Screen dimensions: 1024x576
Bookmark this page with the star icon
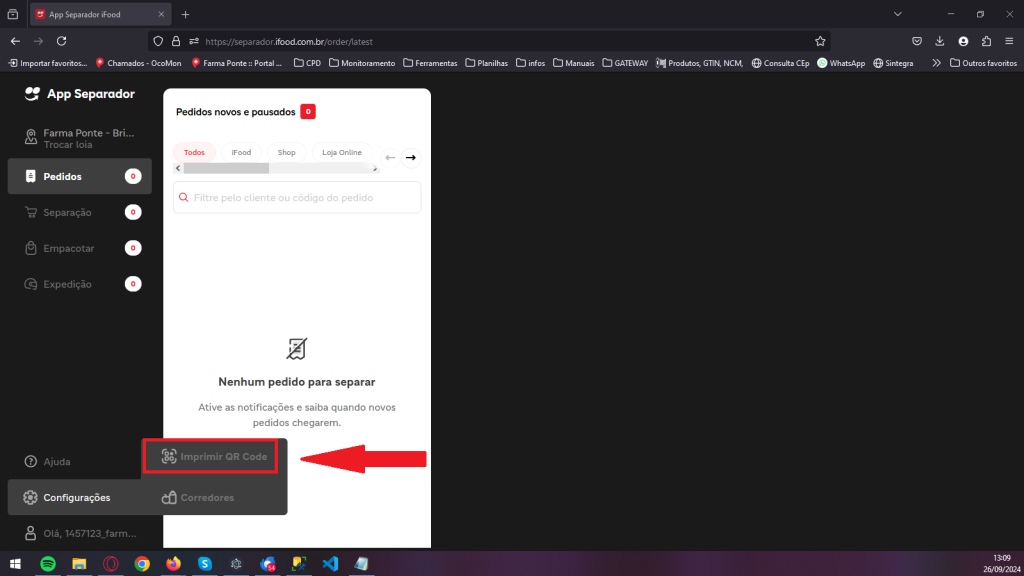[x=820, y=41]
